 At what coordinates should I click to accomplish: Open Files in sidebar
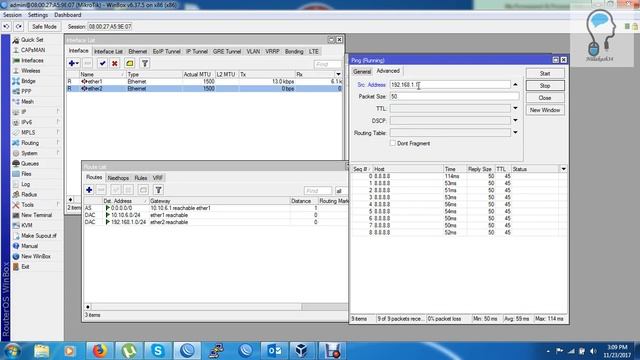(x=26, y=174)
